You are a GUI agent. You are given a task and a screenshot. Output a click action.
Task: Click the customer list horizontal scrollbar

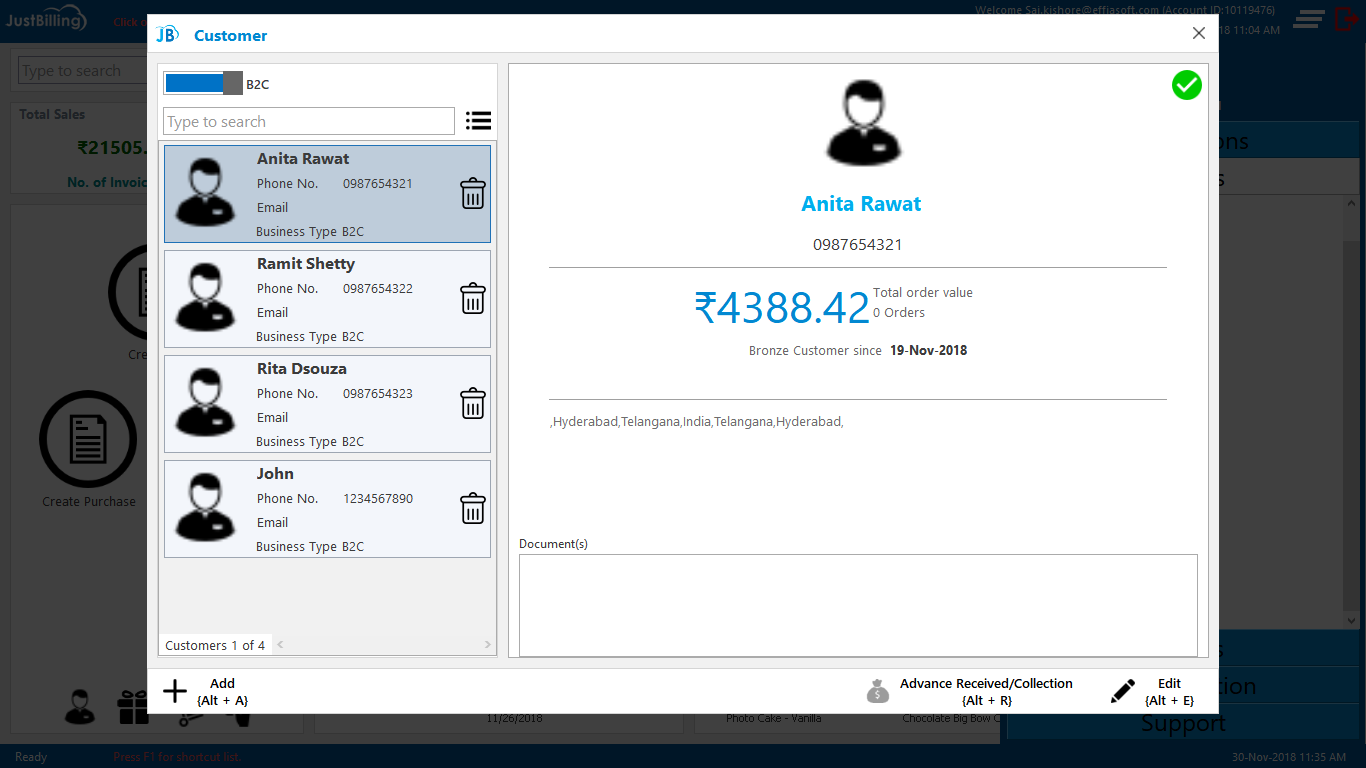[x=384, y=645]
